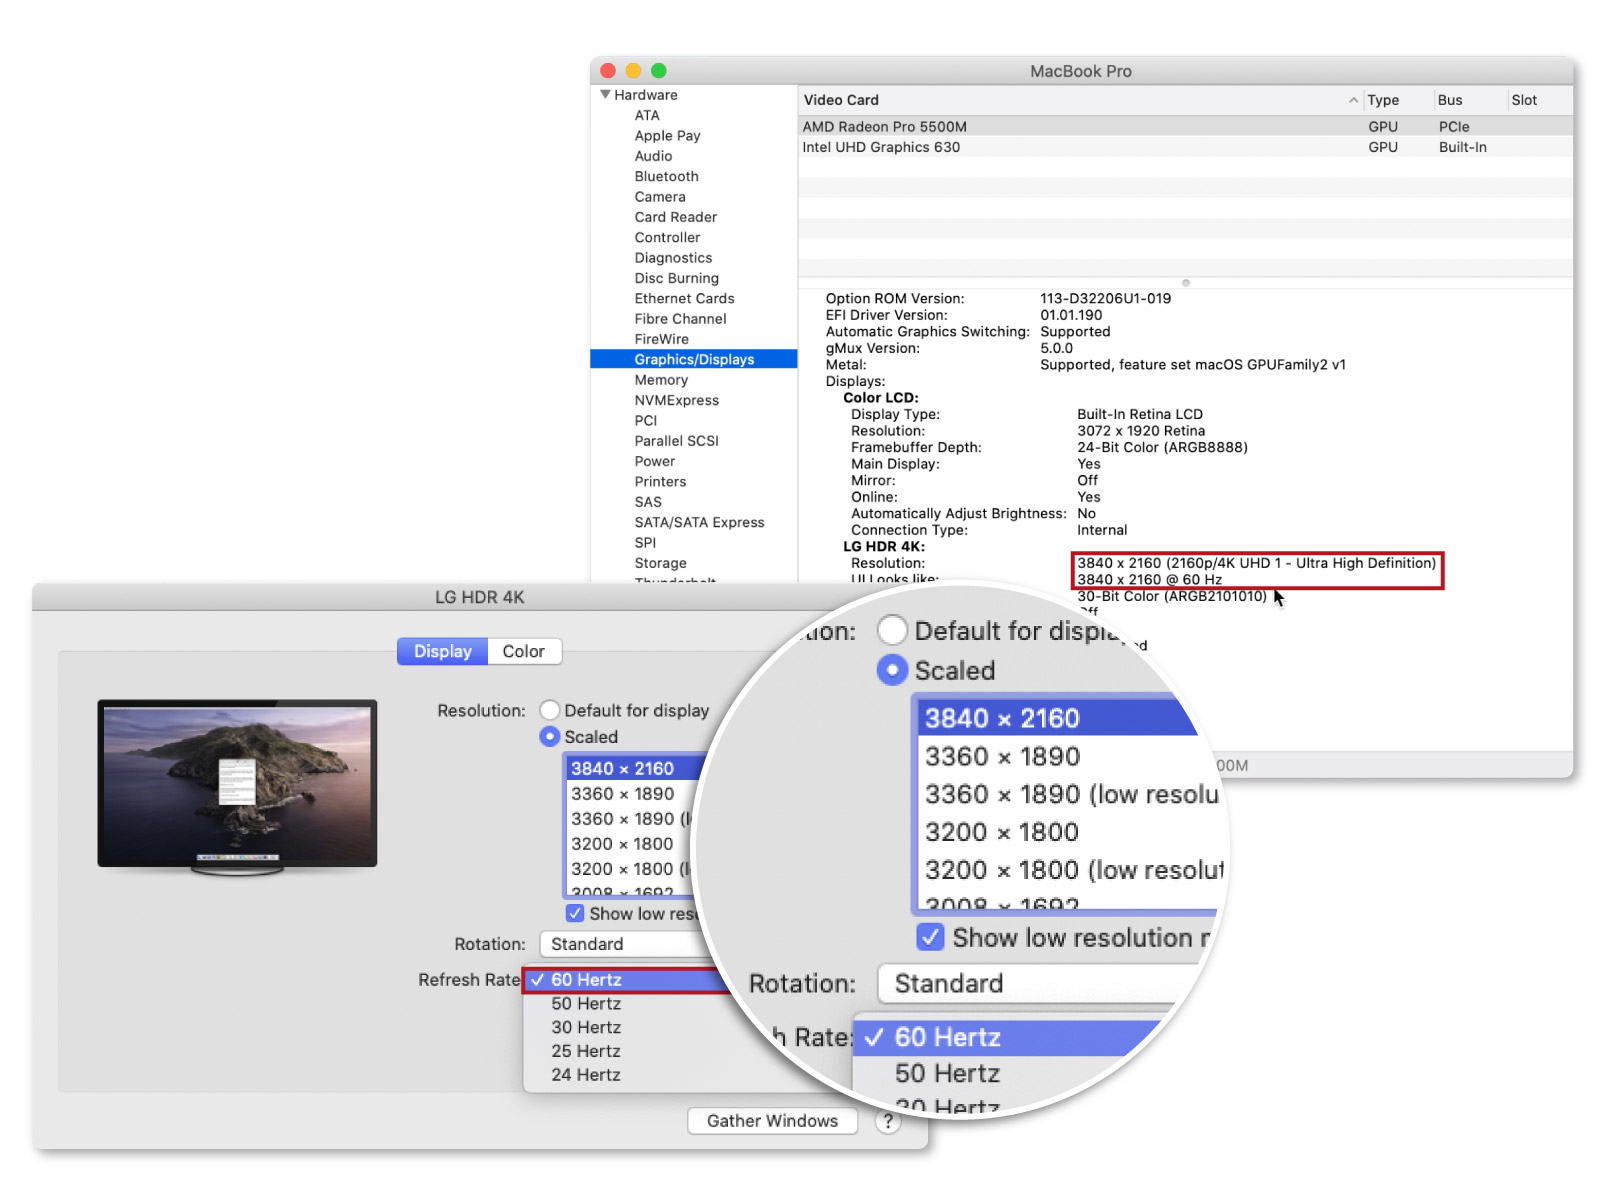Select the Scaled resolution radio button
The width and height of the screenshot is (1600, 1200).
click(x=549, y=737)
